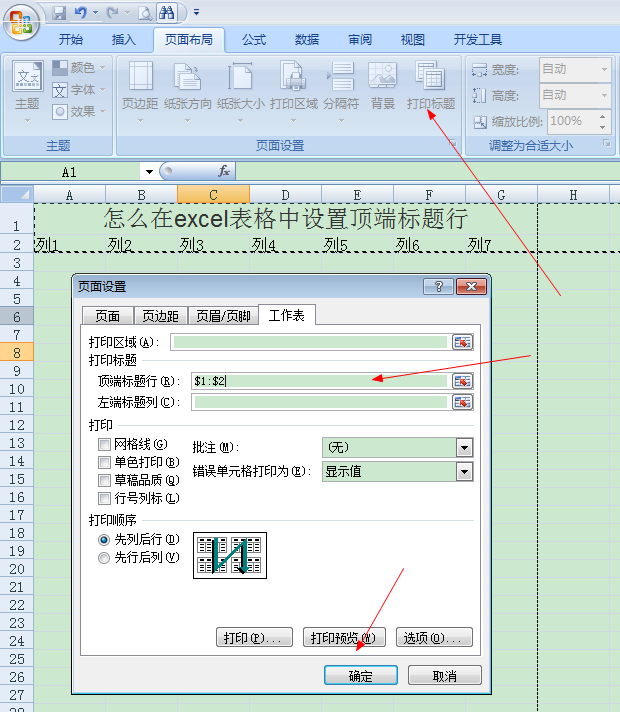Select the 先行后列 radio button

pos(104,557)
